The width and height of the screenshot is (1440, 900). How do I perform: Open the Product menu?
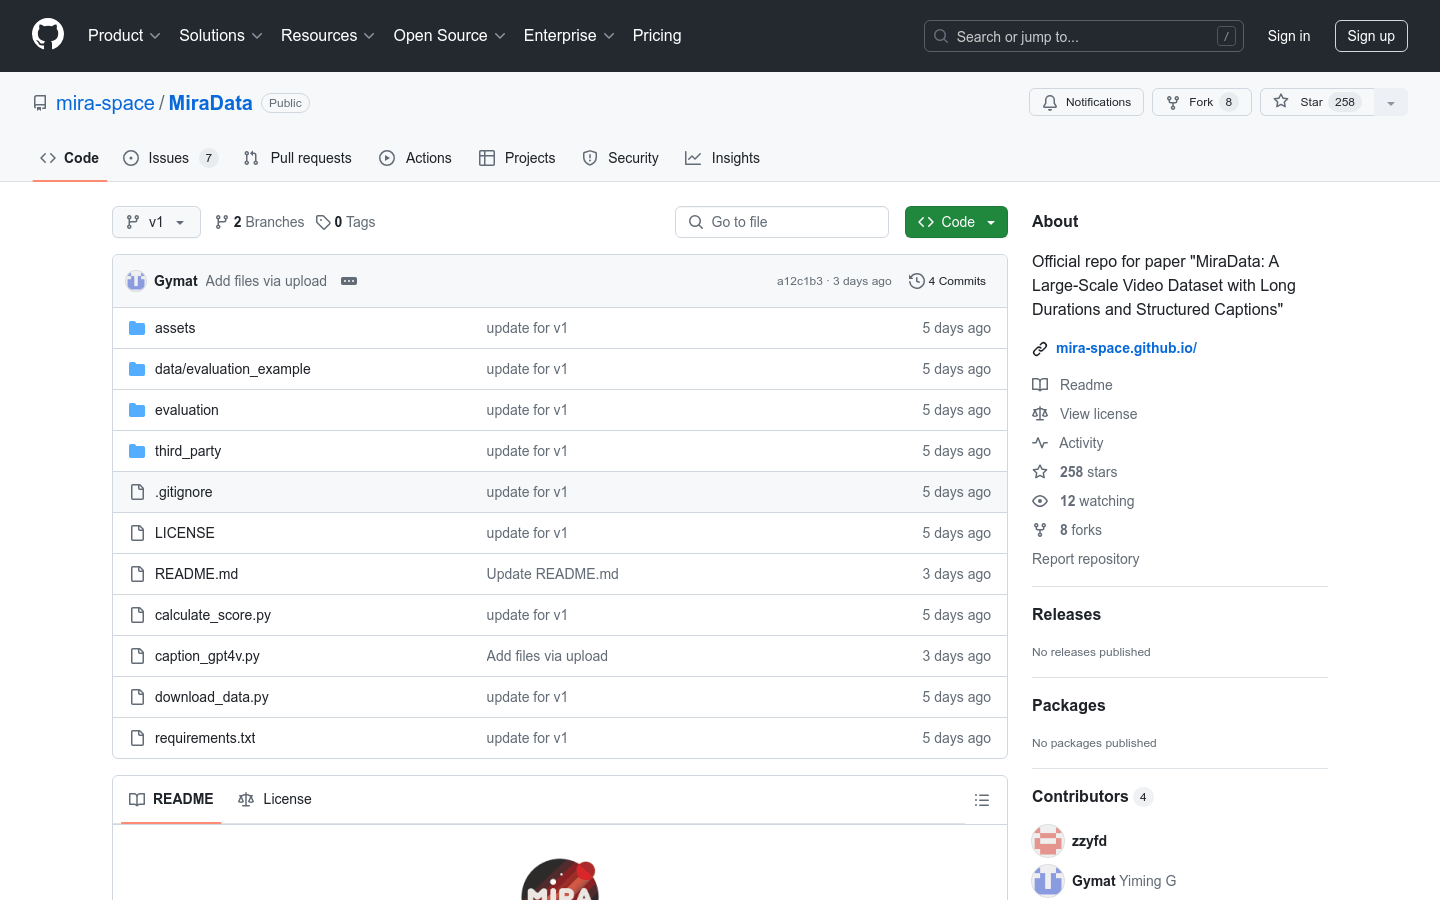(x=124, y=35)
